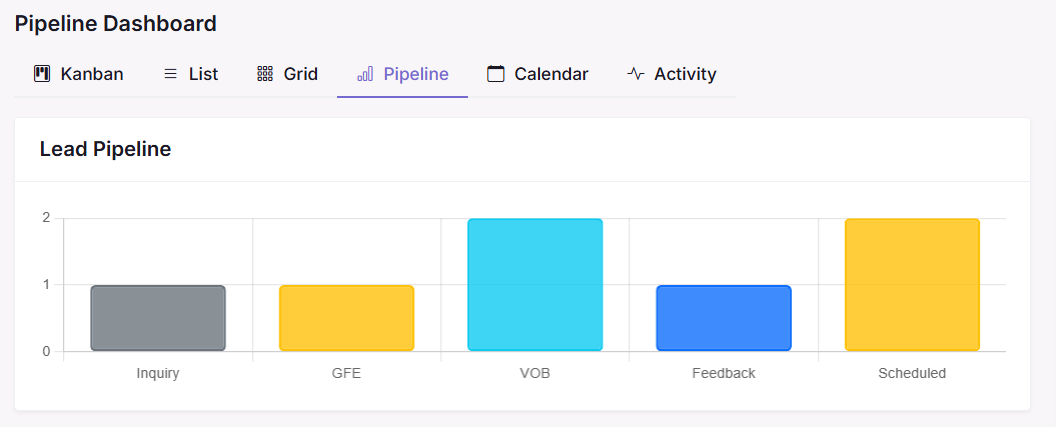
Task: Click the Activity pulse icon
Action: pos(636,74)
